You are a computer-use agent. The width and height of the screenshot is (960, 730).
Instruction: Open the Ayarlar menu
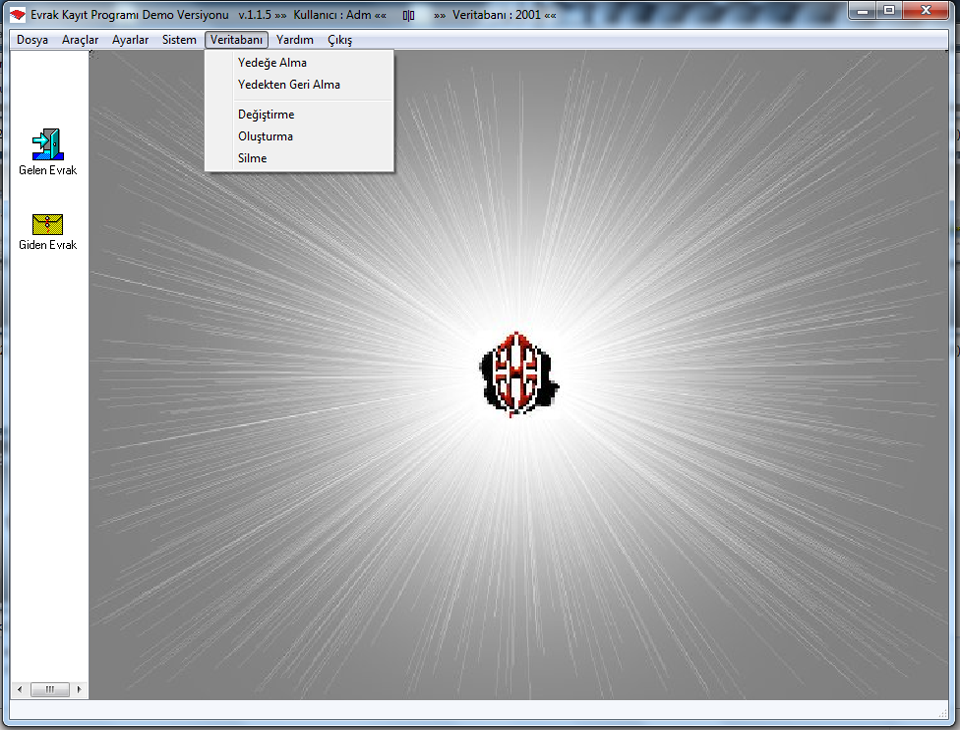click(x=130, y=40)
